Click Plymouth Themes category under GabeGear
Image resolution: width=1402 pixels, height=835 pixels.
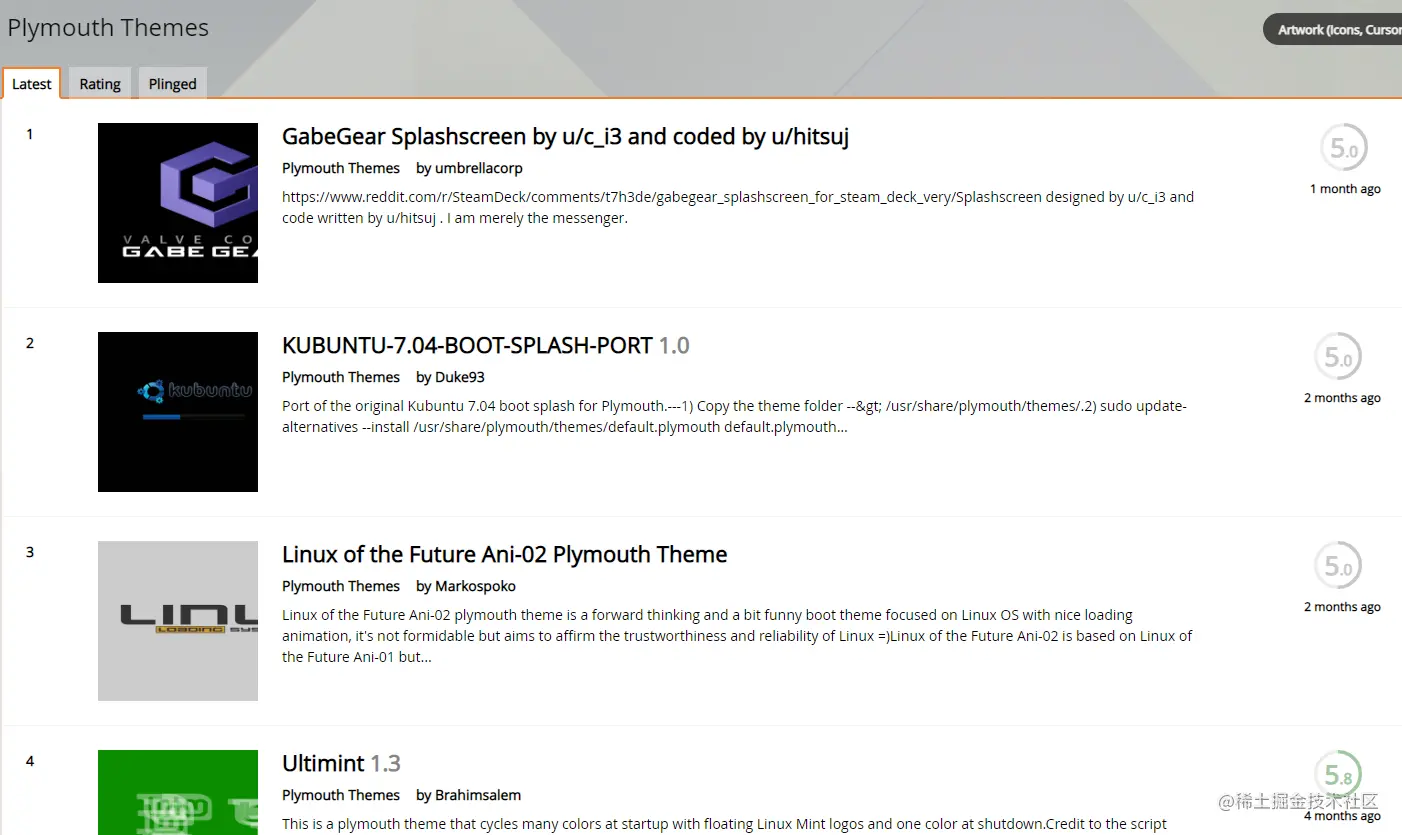(341, 168)
